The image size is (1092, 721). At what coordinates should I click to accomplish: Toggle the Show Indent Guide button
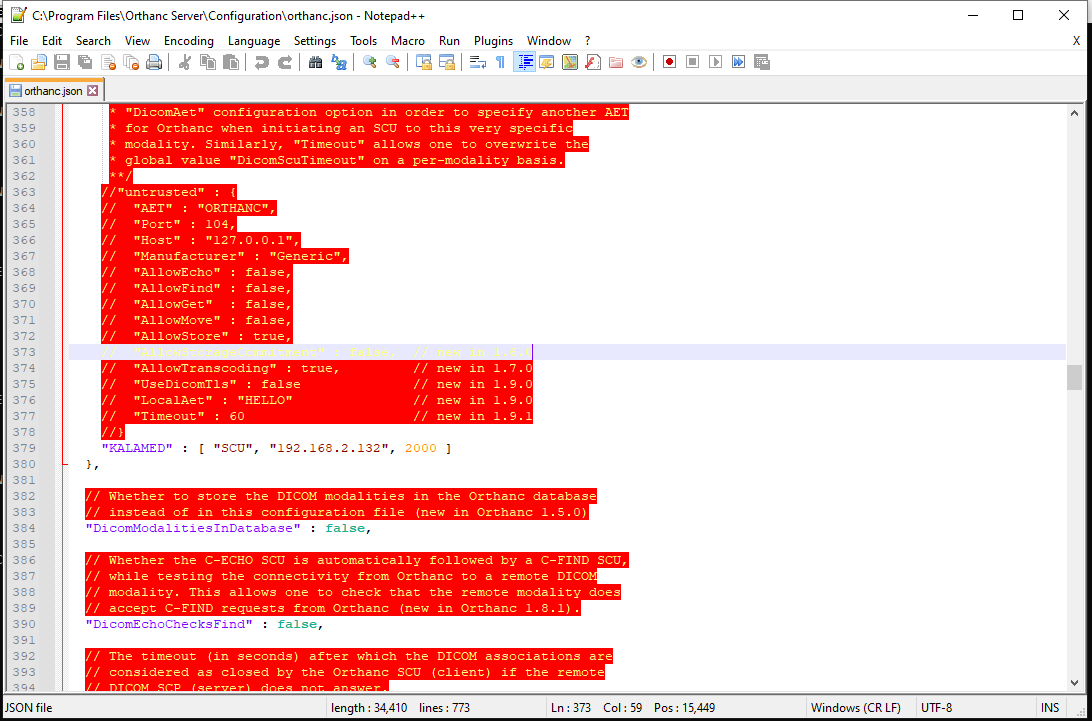524,62
